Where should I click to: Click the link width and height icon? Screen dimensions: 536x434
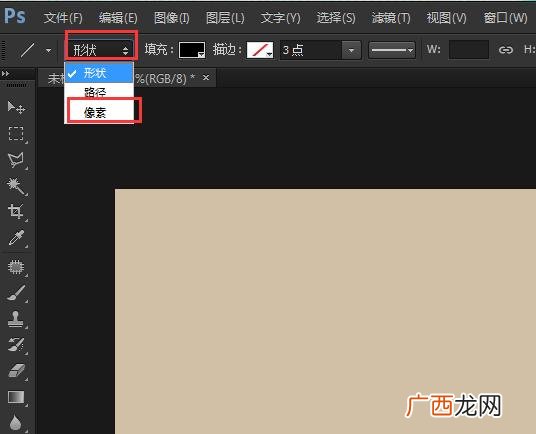point(506,50)
